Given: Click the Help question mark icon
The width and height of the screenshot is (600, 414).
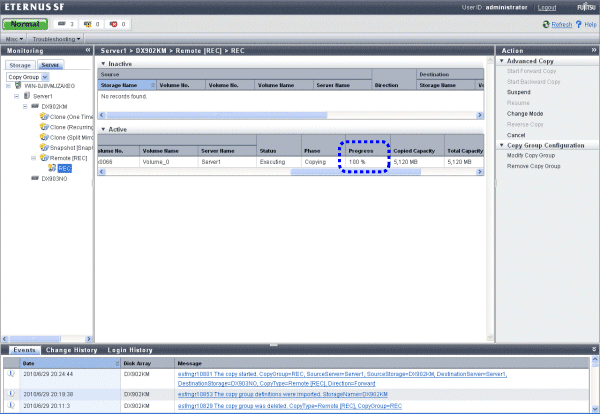Looking at the screenshot, I should [579, 24].
